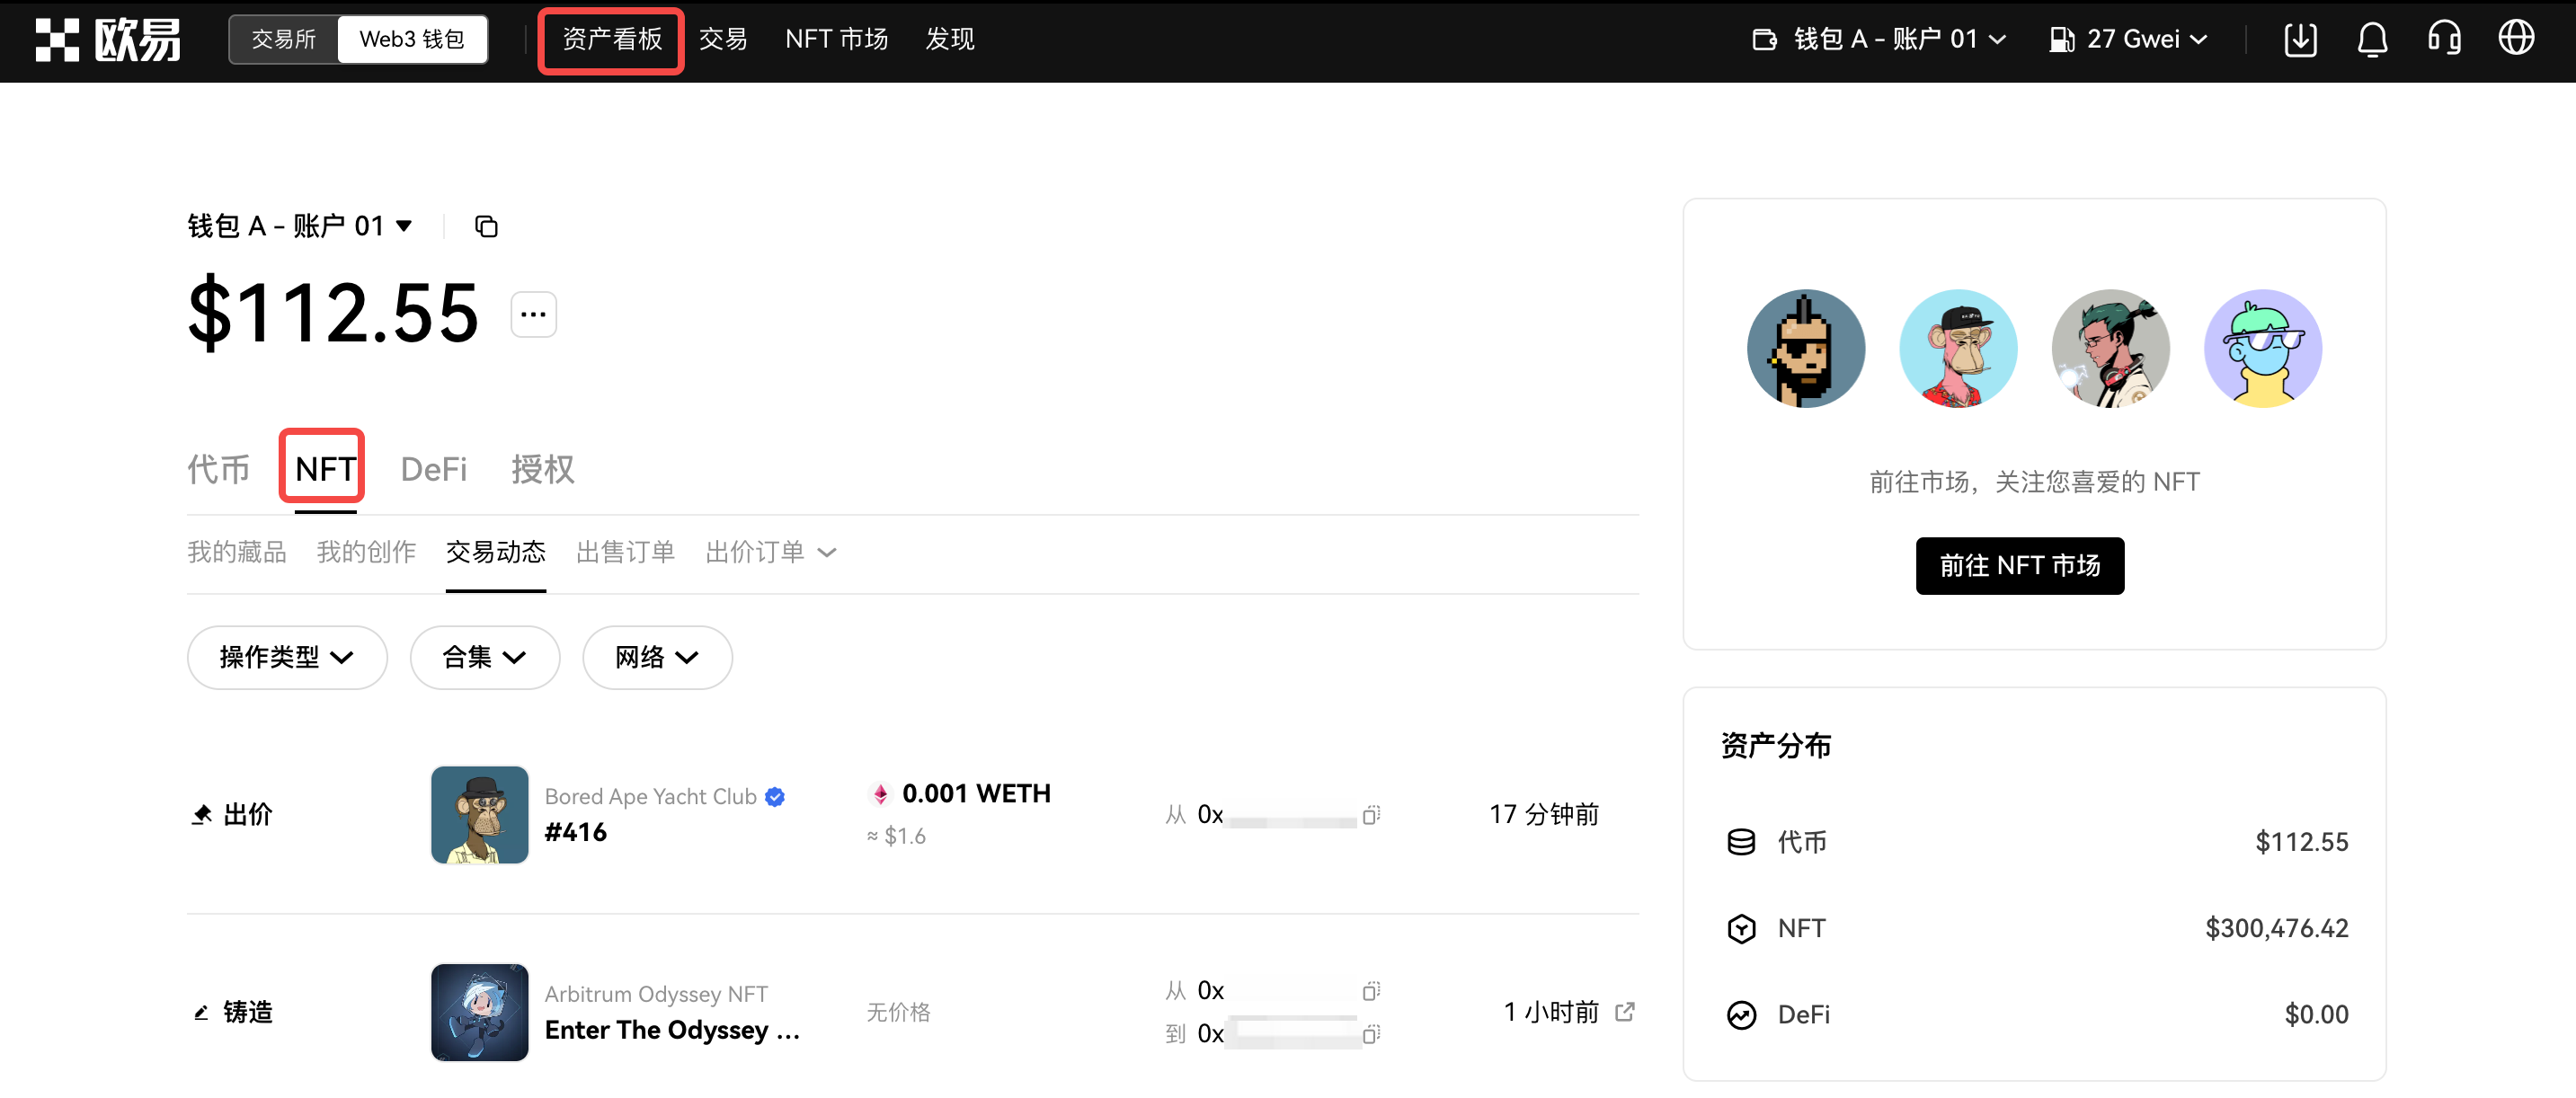Image resolution: width=2576 pixels, height=1098 pixels.
Task: Open the 合集 filter dropdown
Action: coord(484,657)
